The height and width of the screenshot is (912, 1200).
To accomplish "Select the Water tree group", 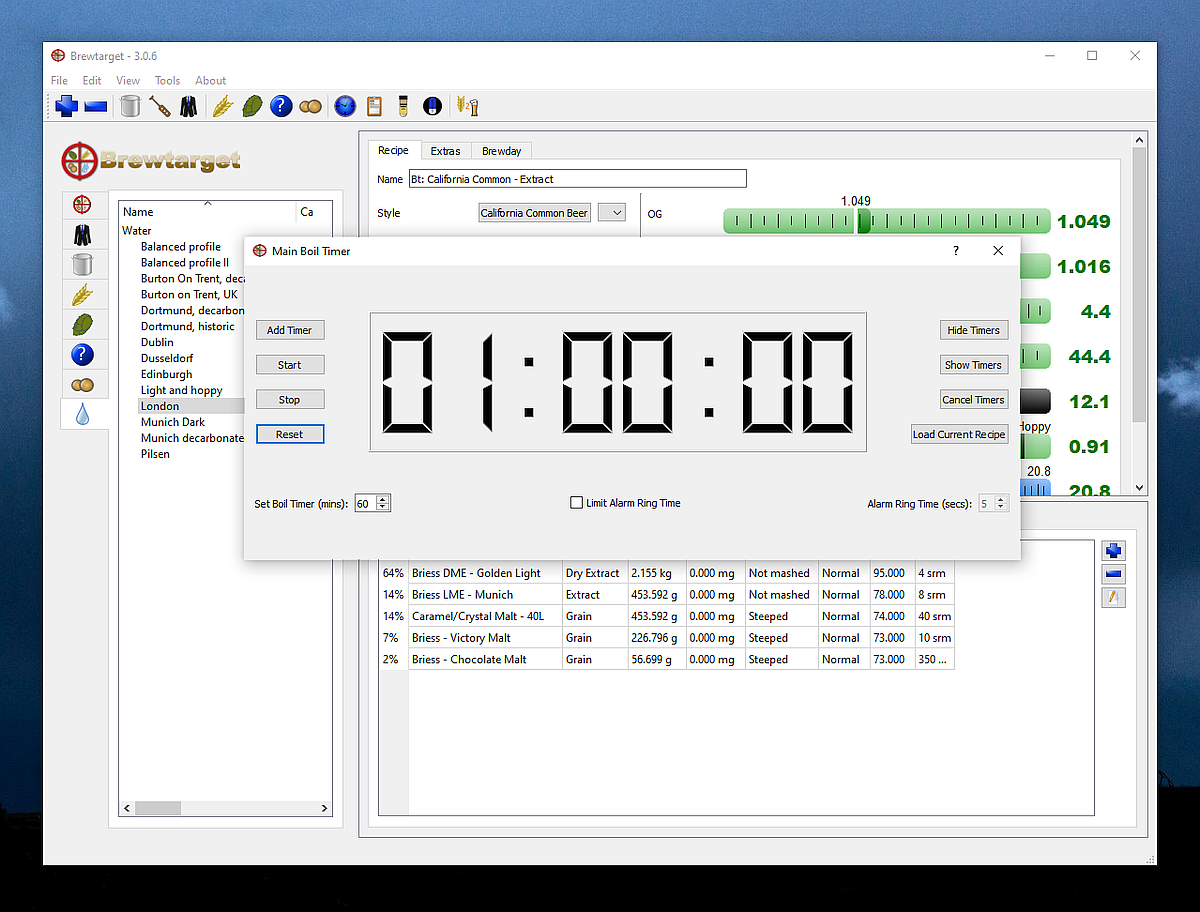I will pyautogui.click(x=137, y=231).
